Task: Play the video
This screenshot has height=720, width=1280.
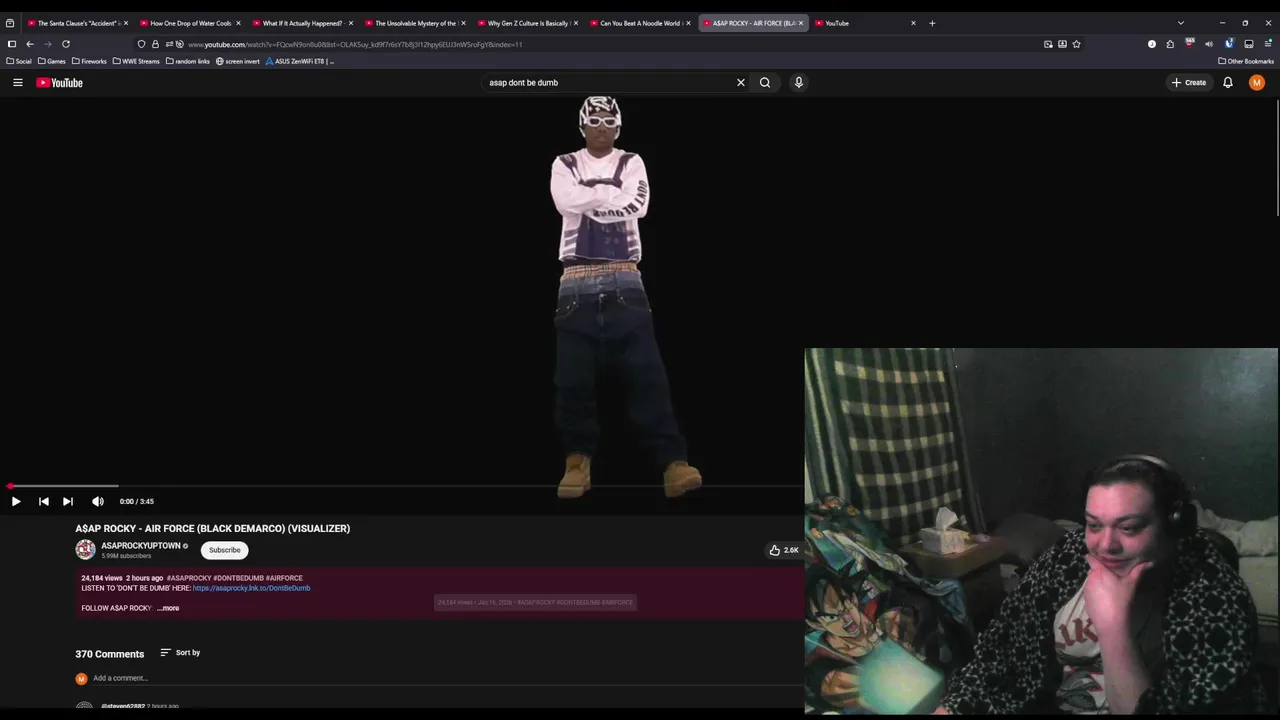Action: (x=16, y=501)
